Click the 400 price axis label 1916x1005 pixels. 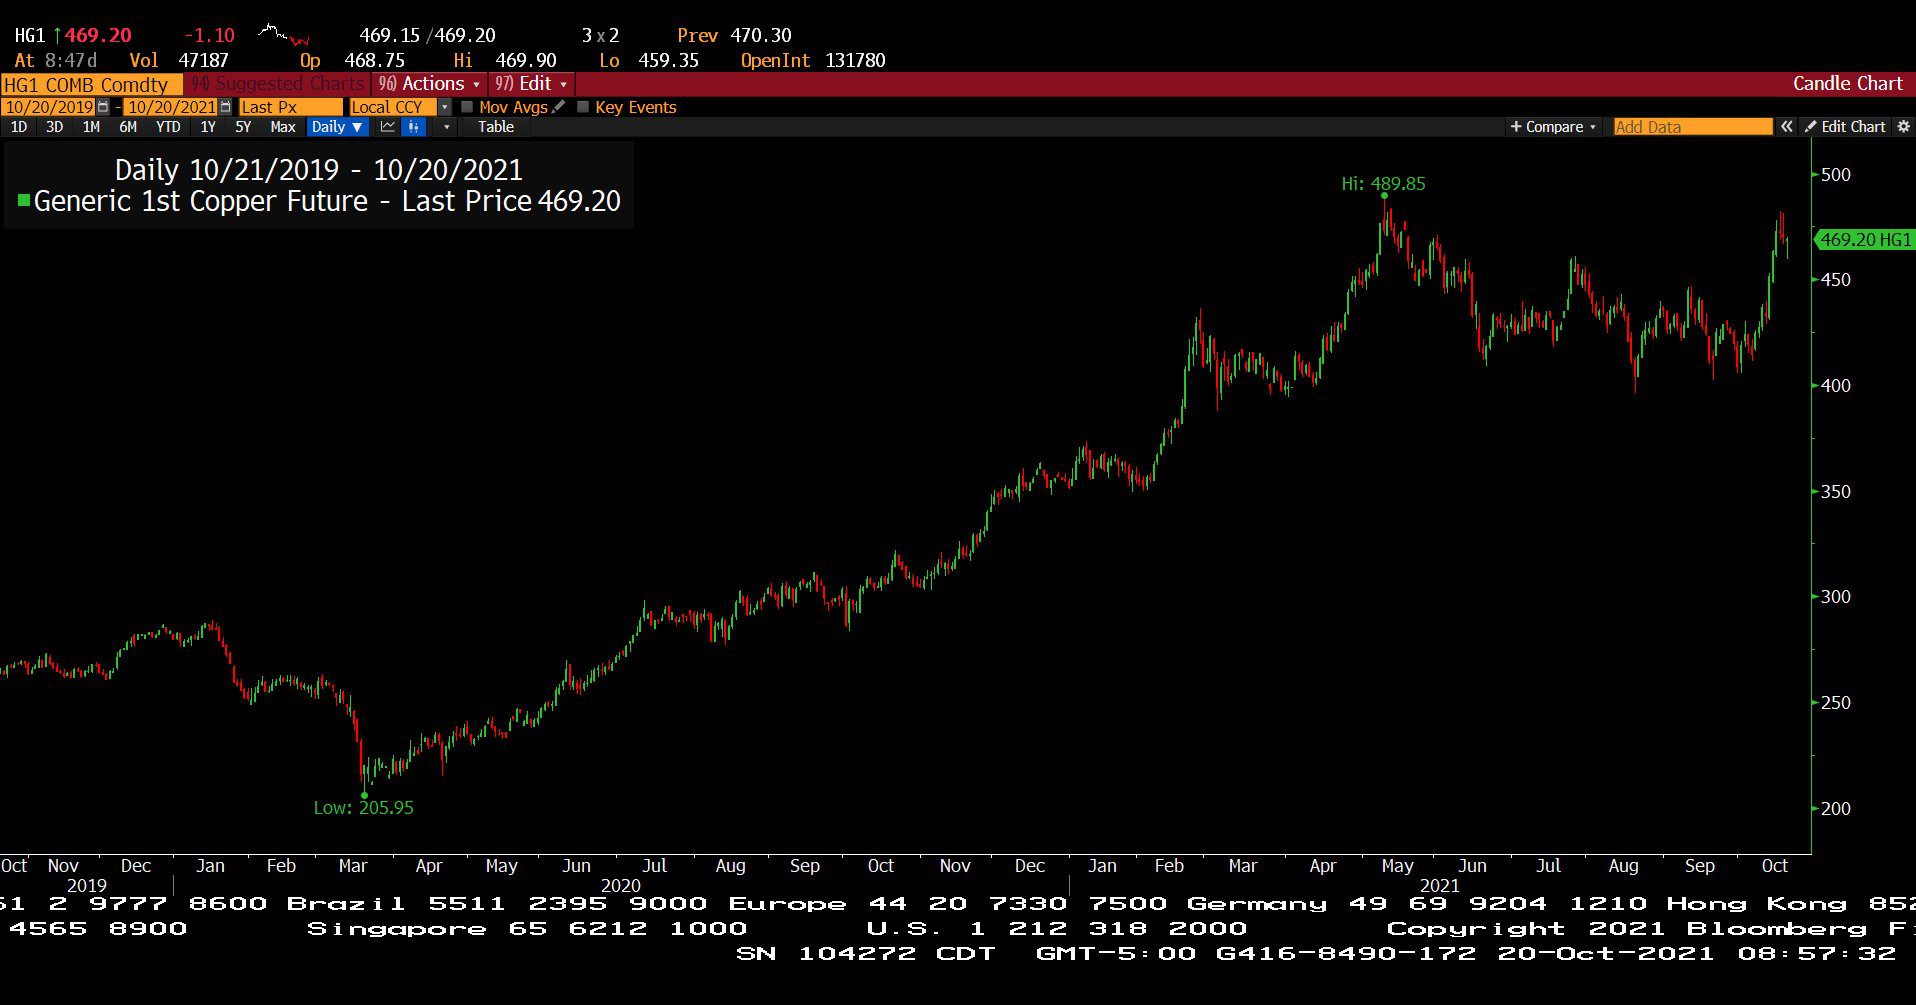click(x=1836, y=386)
